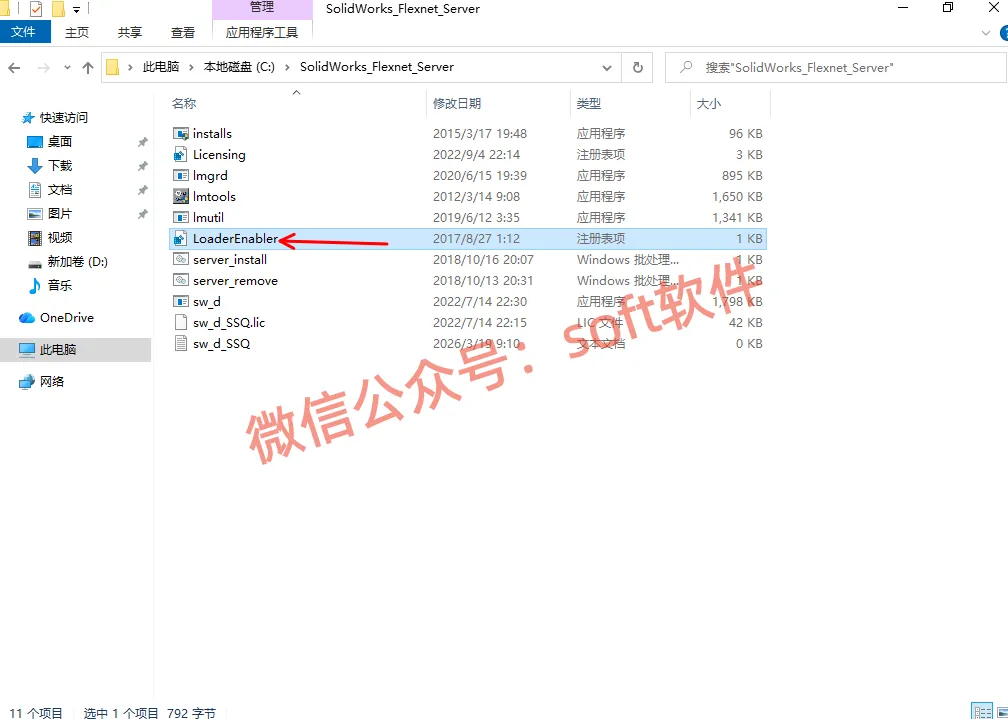Open the 应用程序工具 tab

262,32
